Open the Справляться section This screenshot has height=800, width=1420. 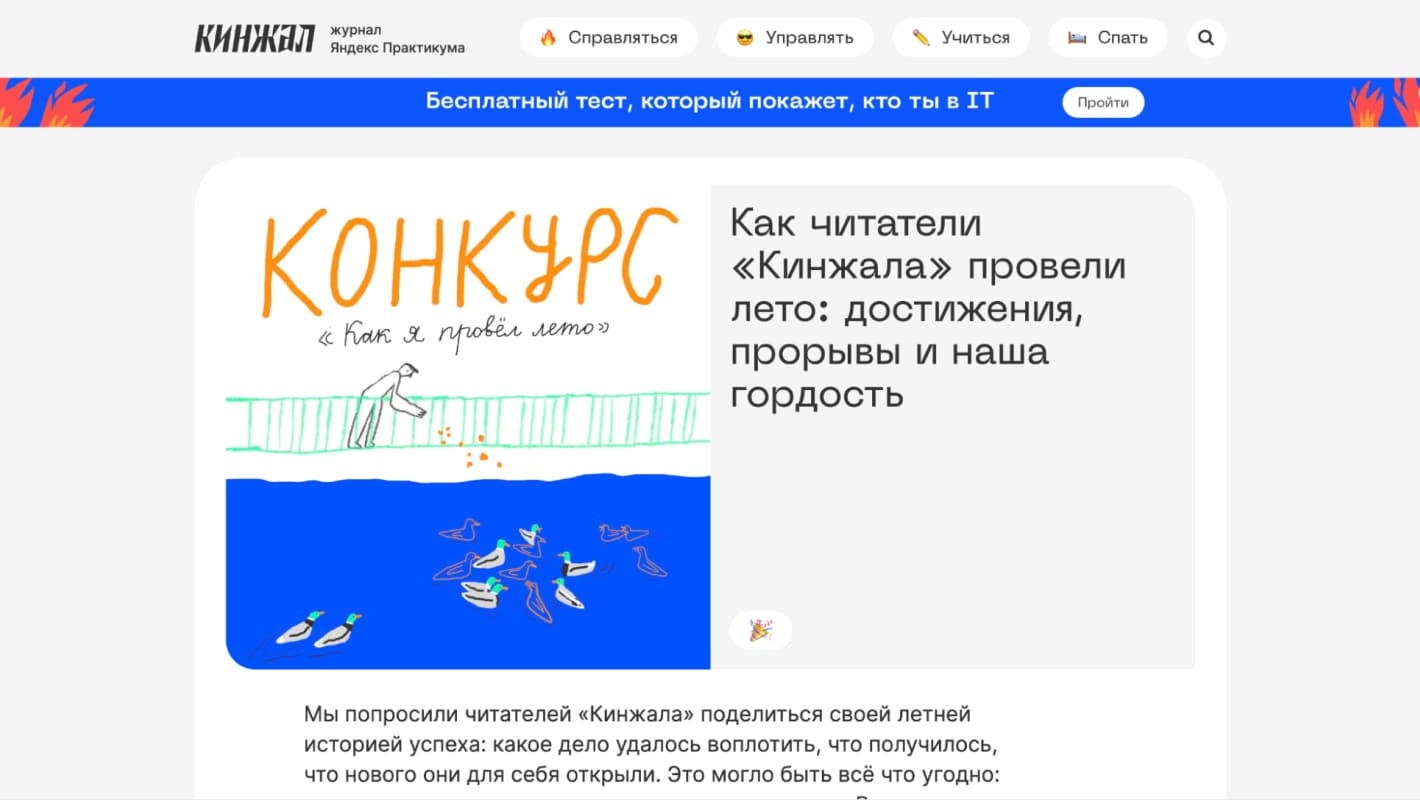pyautogui.click(x=608, y=38)
